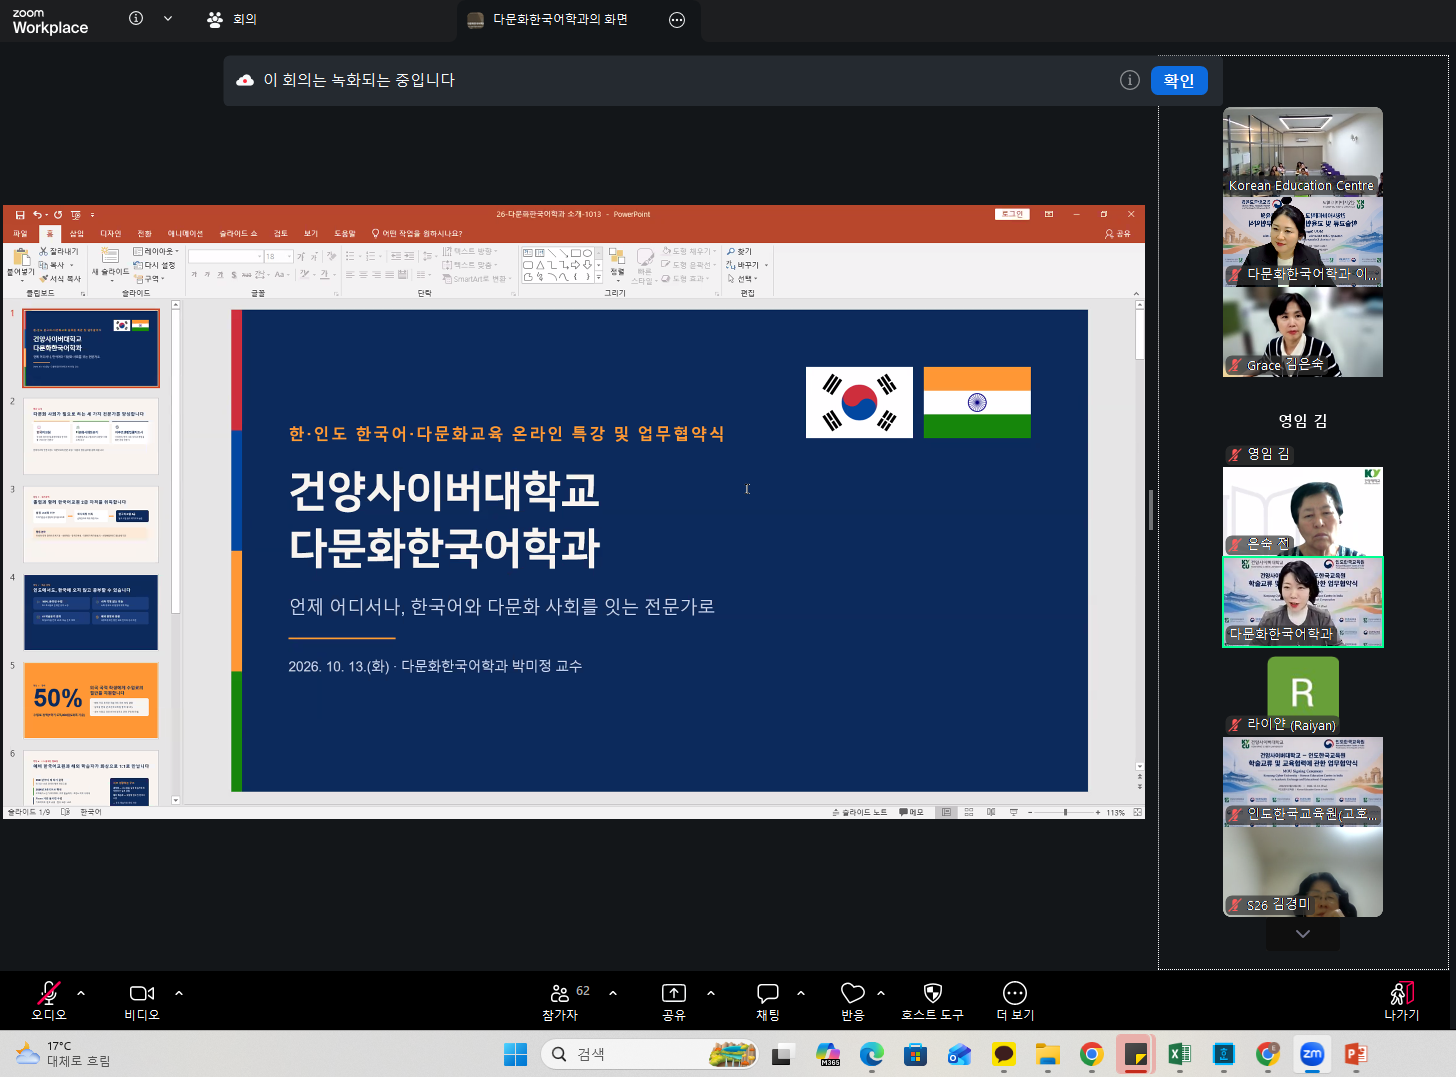Open PowerPoint 삽입 ribbon tab
The height and width of the screenshot is (1077, 1456).
[x=77, y=234]
